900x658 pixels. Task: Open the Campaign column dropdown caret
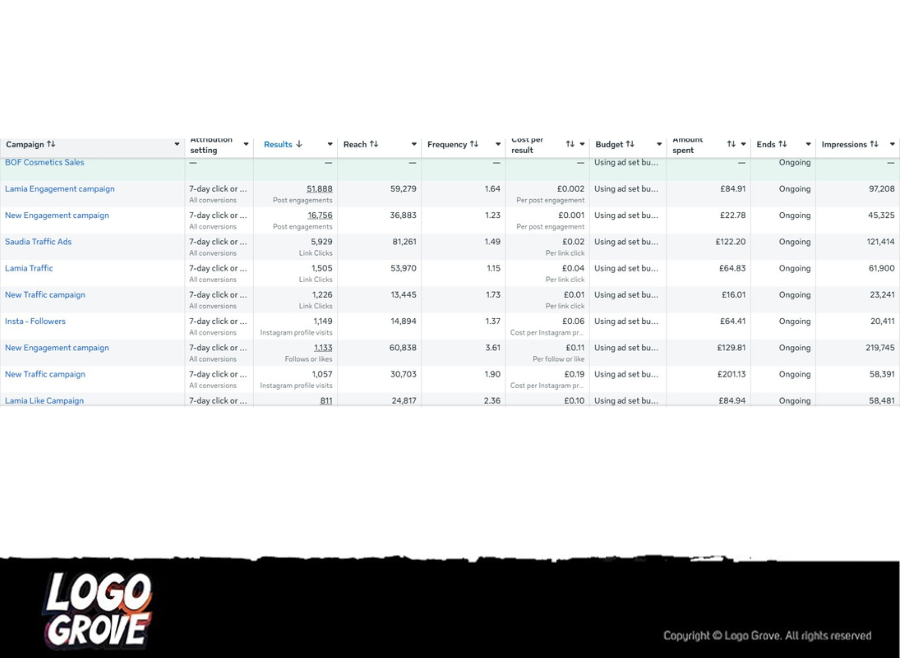tap(177, 144)
